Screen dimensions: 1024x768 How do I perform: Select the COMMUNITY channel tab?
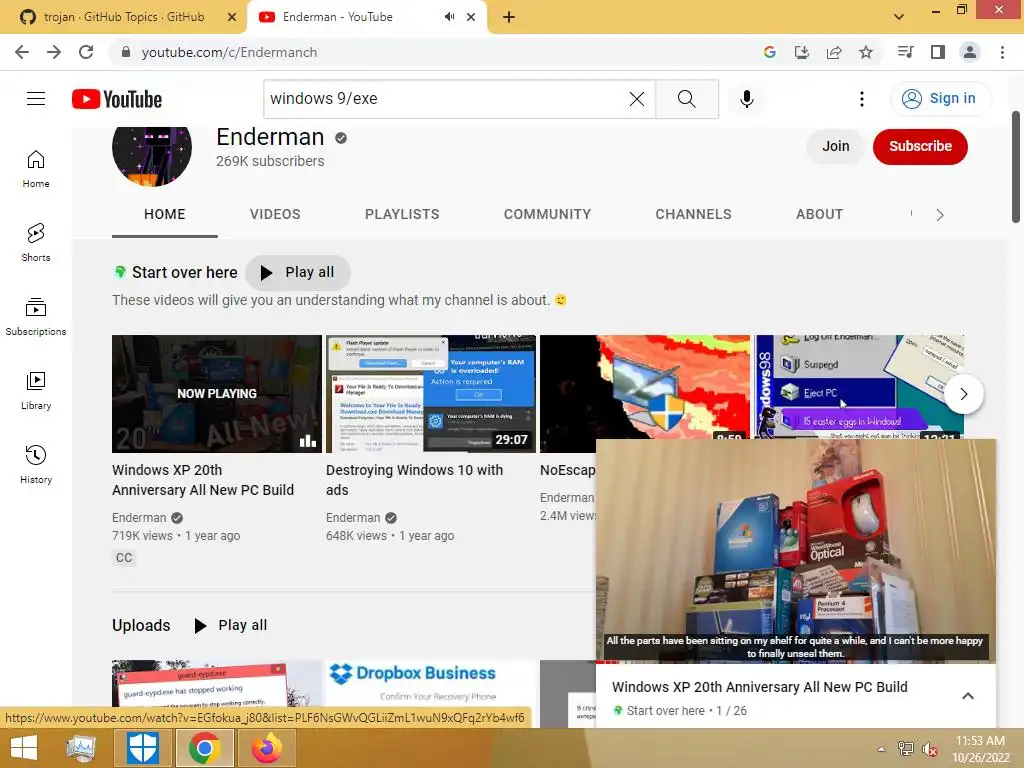547,214
